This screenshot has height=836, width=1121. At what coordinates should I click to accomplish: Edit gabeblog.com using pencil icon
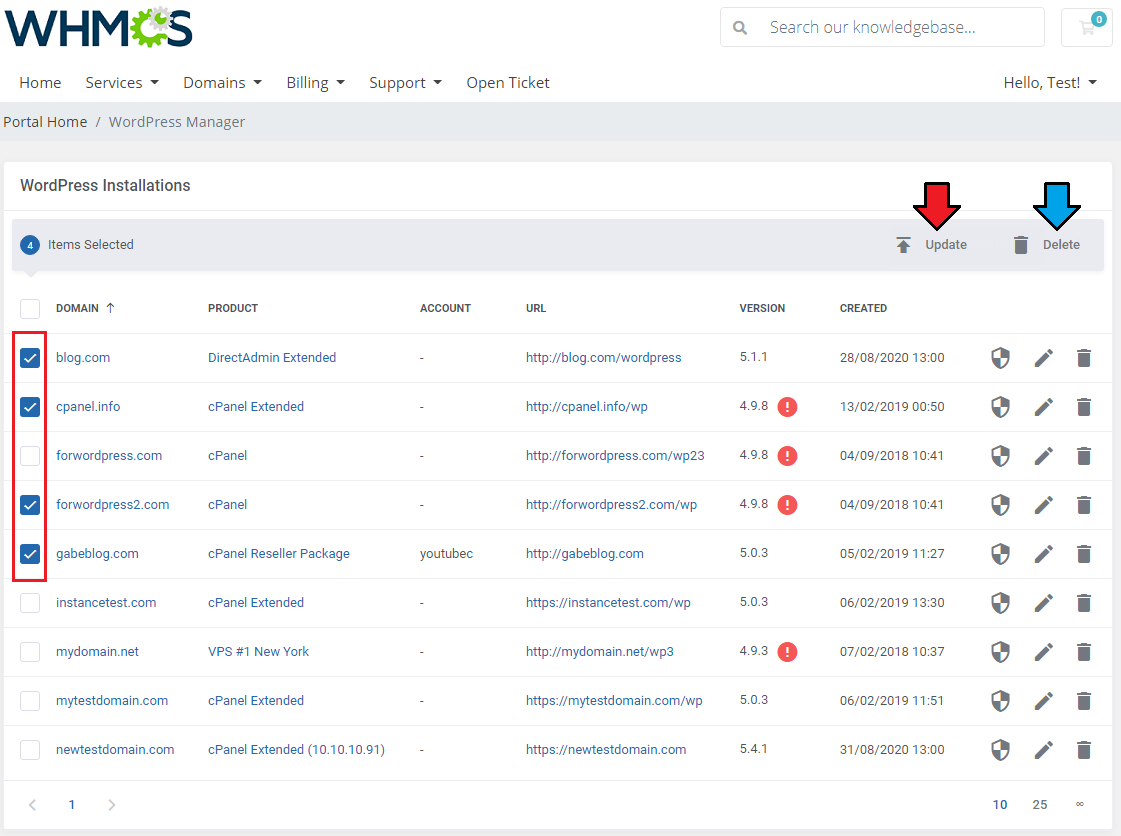(1044, 554)
